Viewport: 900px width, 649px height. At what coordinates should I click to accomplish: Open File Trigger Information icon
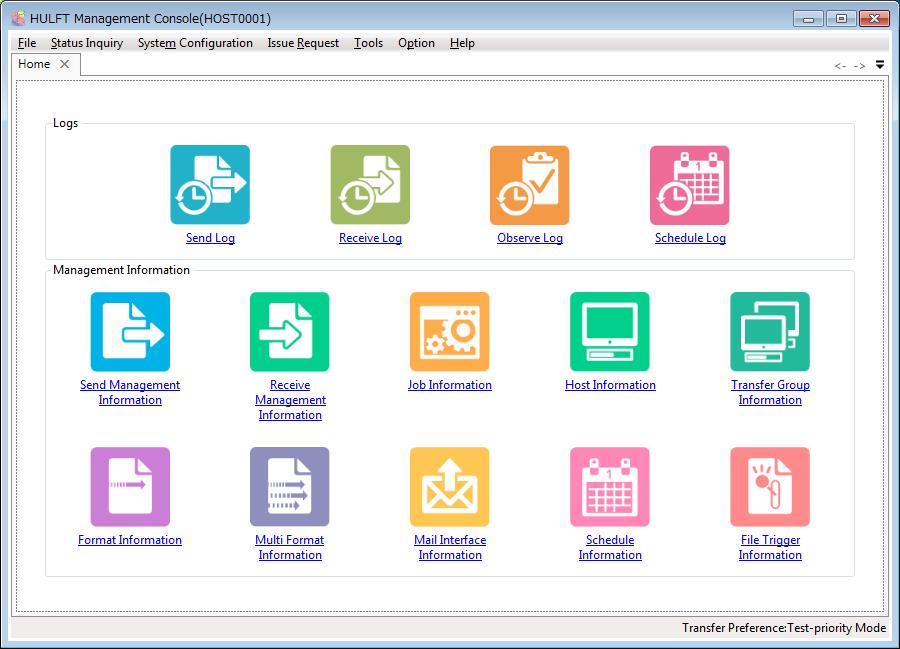pos(770,487)
